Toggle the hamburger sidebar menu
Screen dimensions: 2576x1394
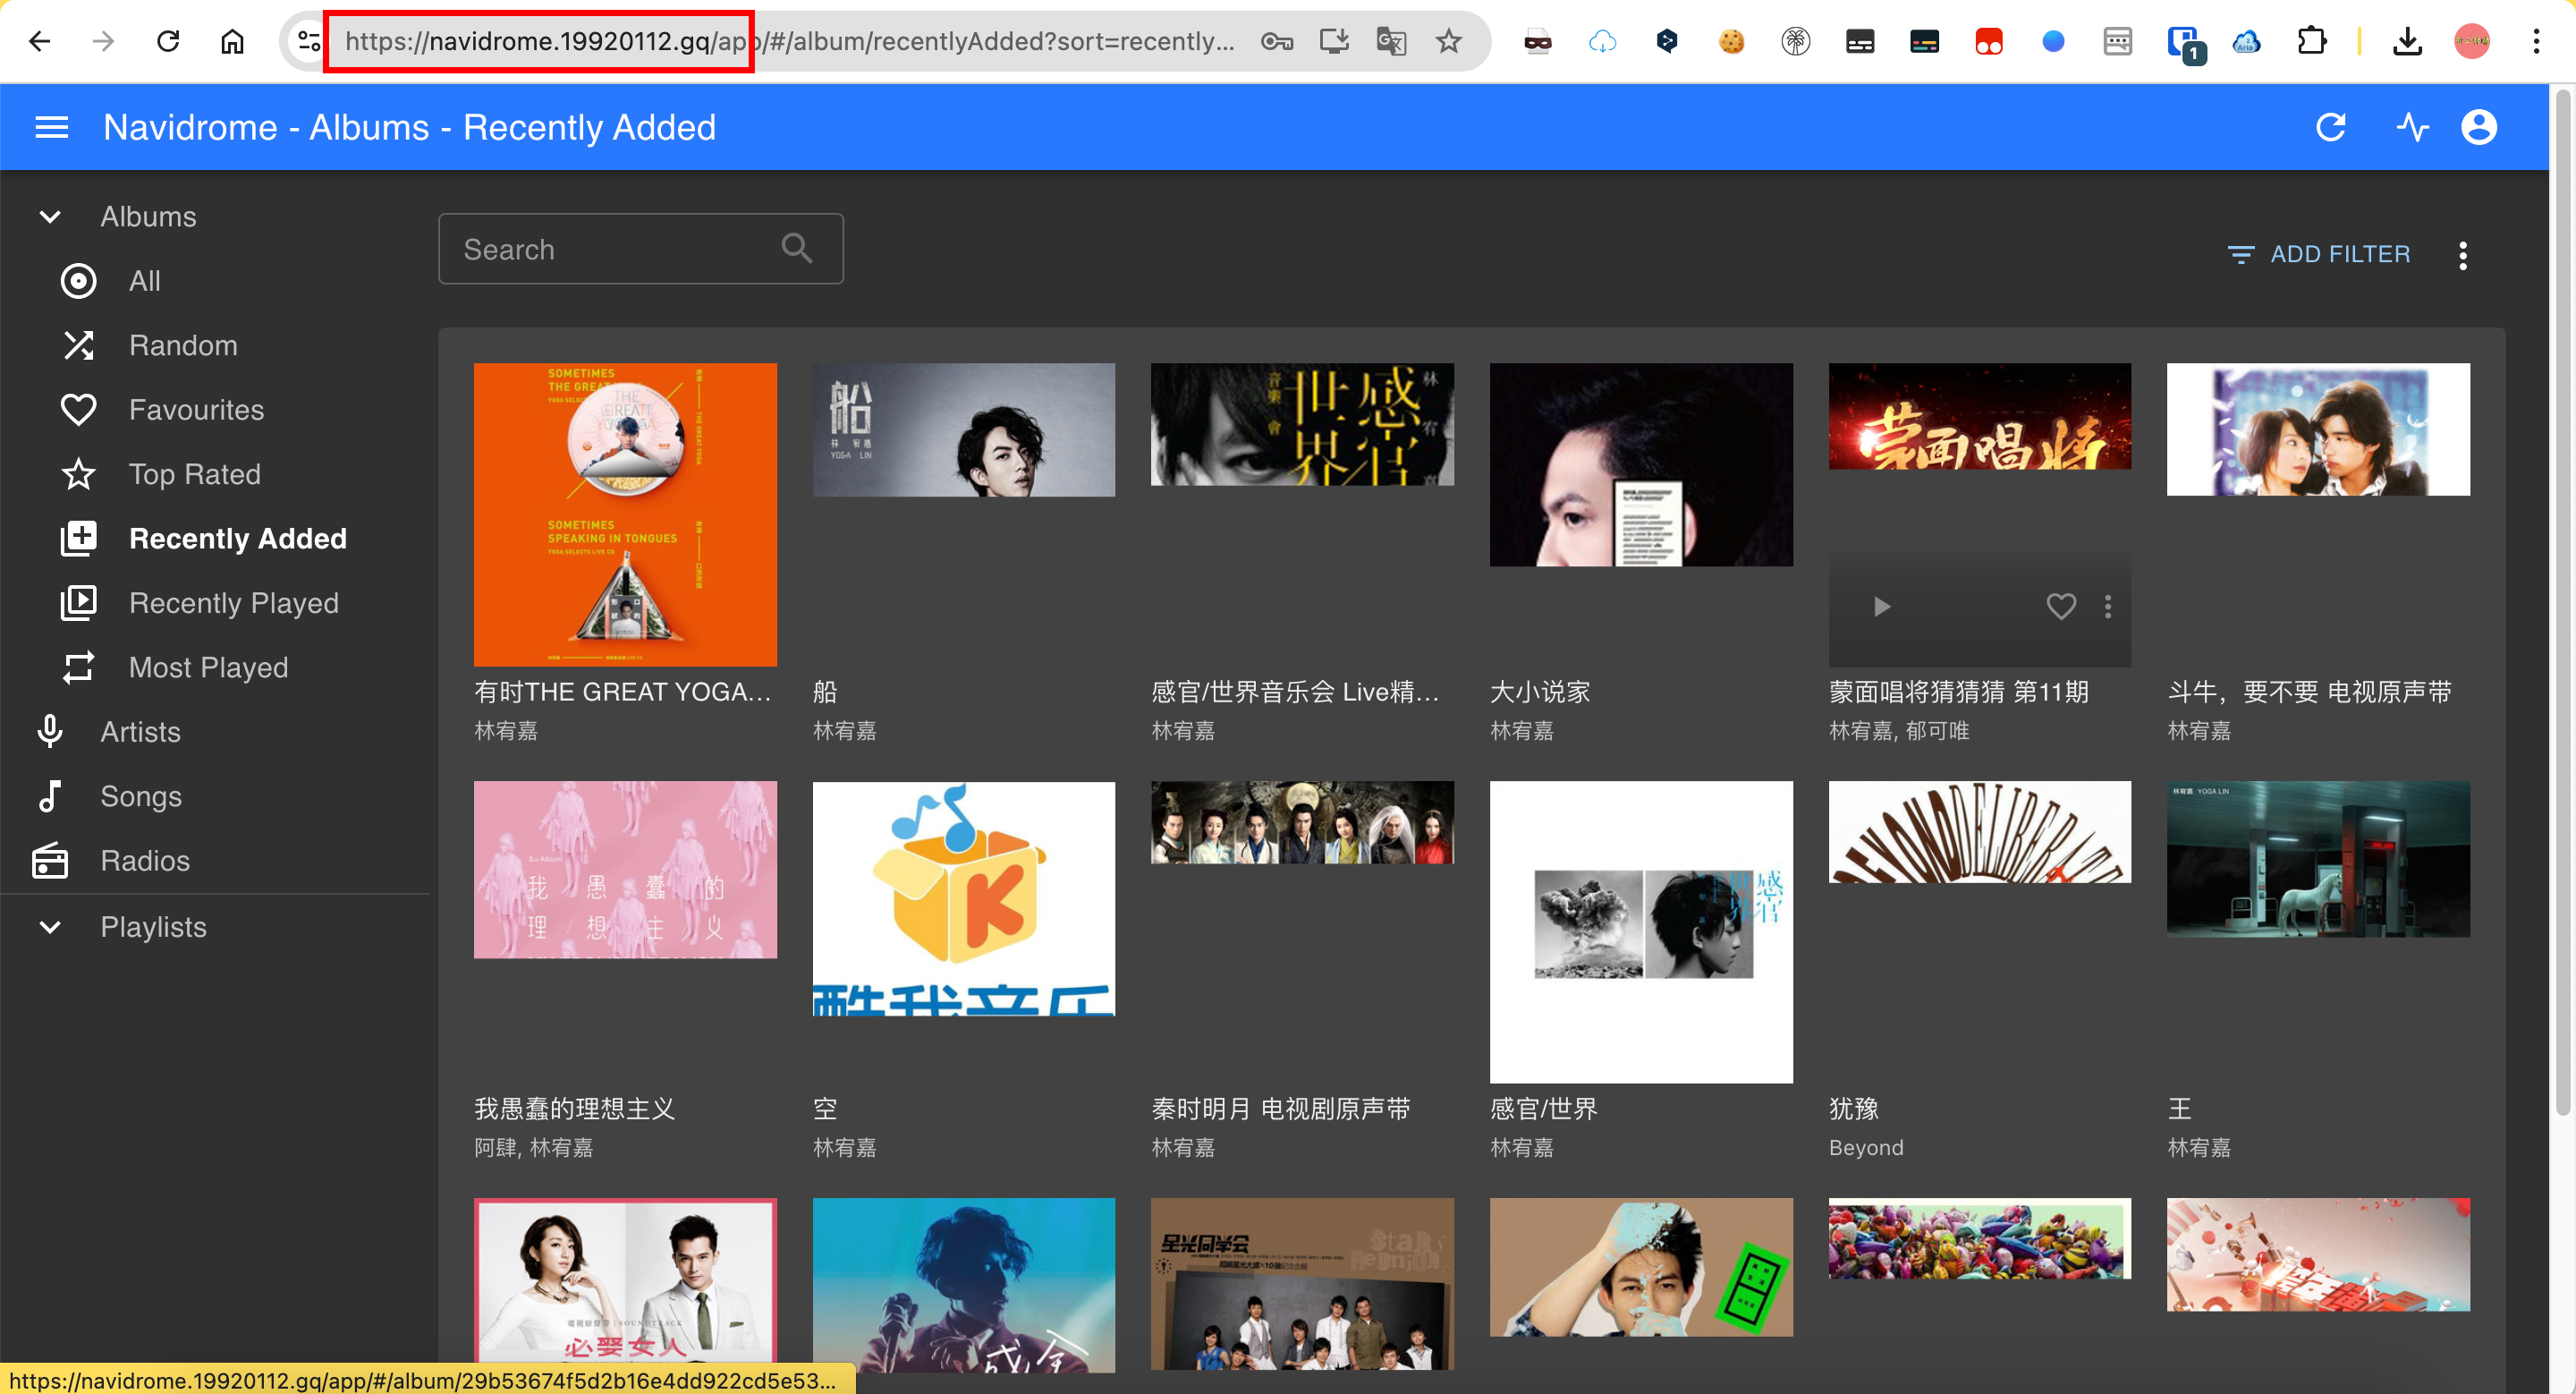tap(51, 127)
